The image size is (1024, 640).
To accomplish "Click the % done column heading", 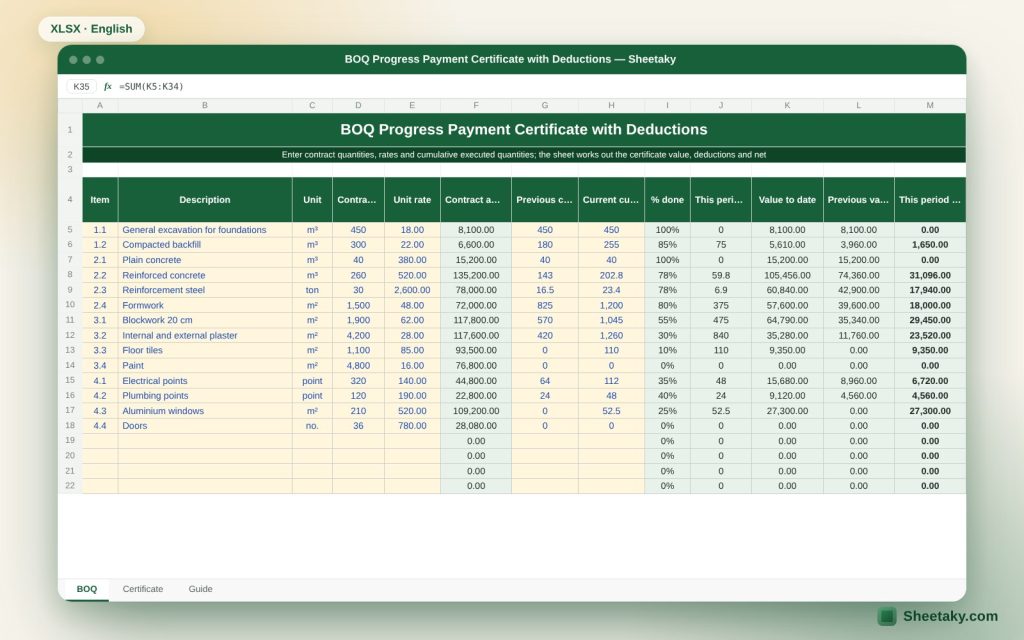I will (667, 200).
